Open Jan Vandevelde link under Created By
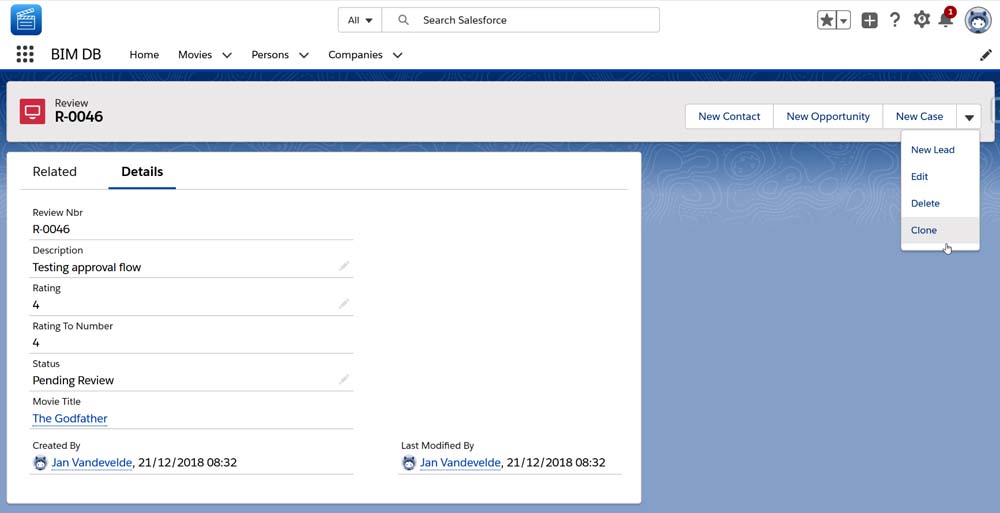Screen dimensions: 1000x513 tap(92, 463)
